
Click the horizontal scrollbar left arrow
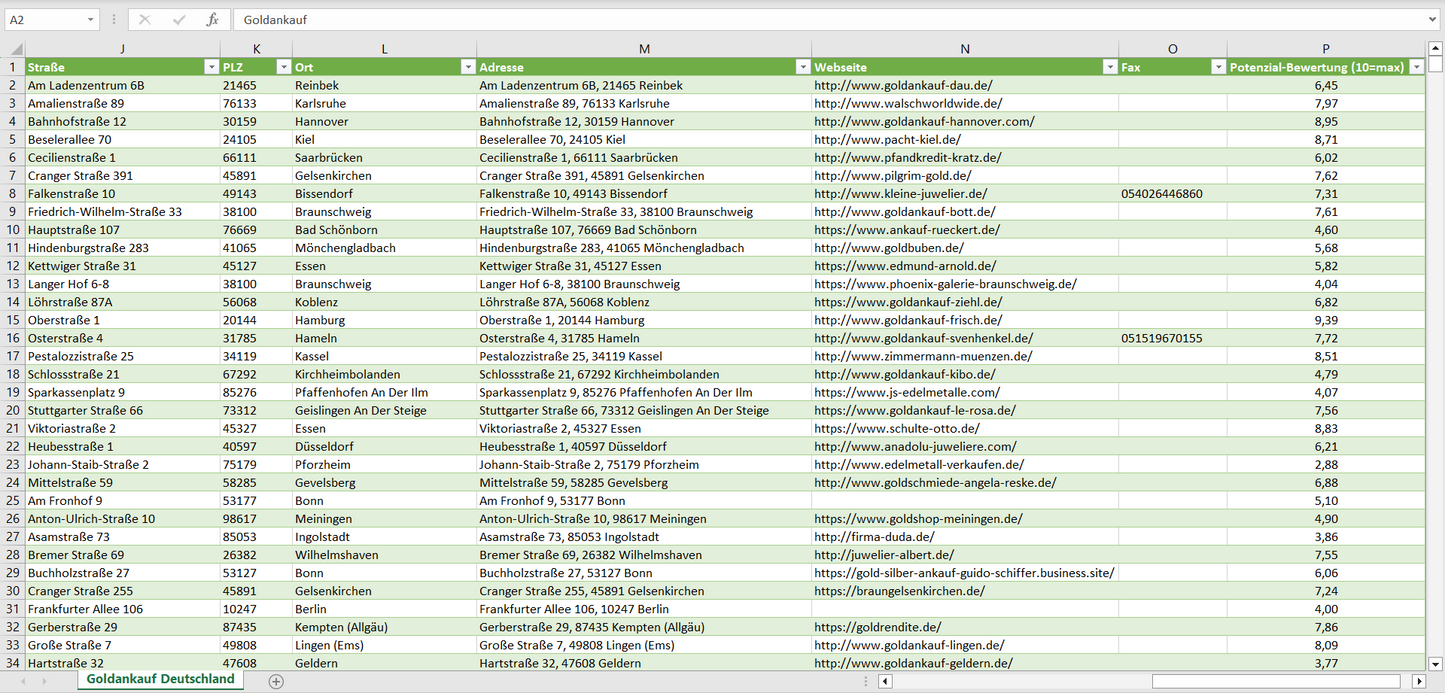point(884,681)
